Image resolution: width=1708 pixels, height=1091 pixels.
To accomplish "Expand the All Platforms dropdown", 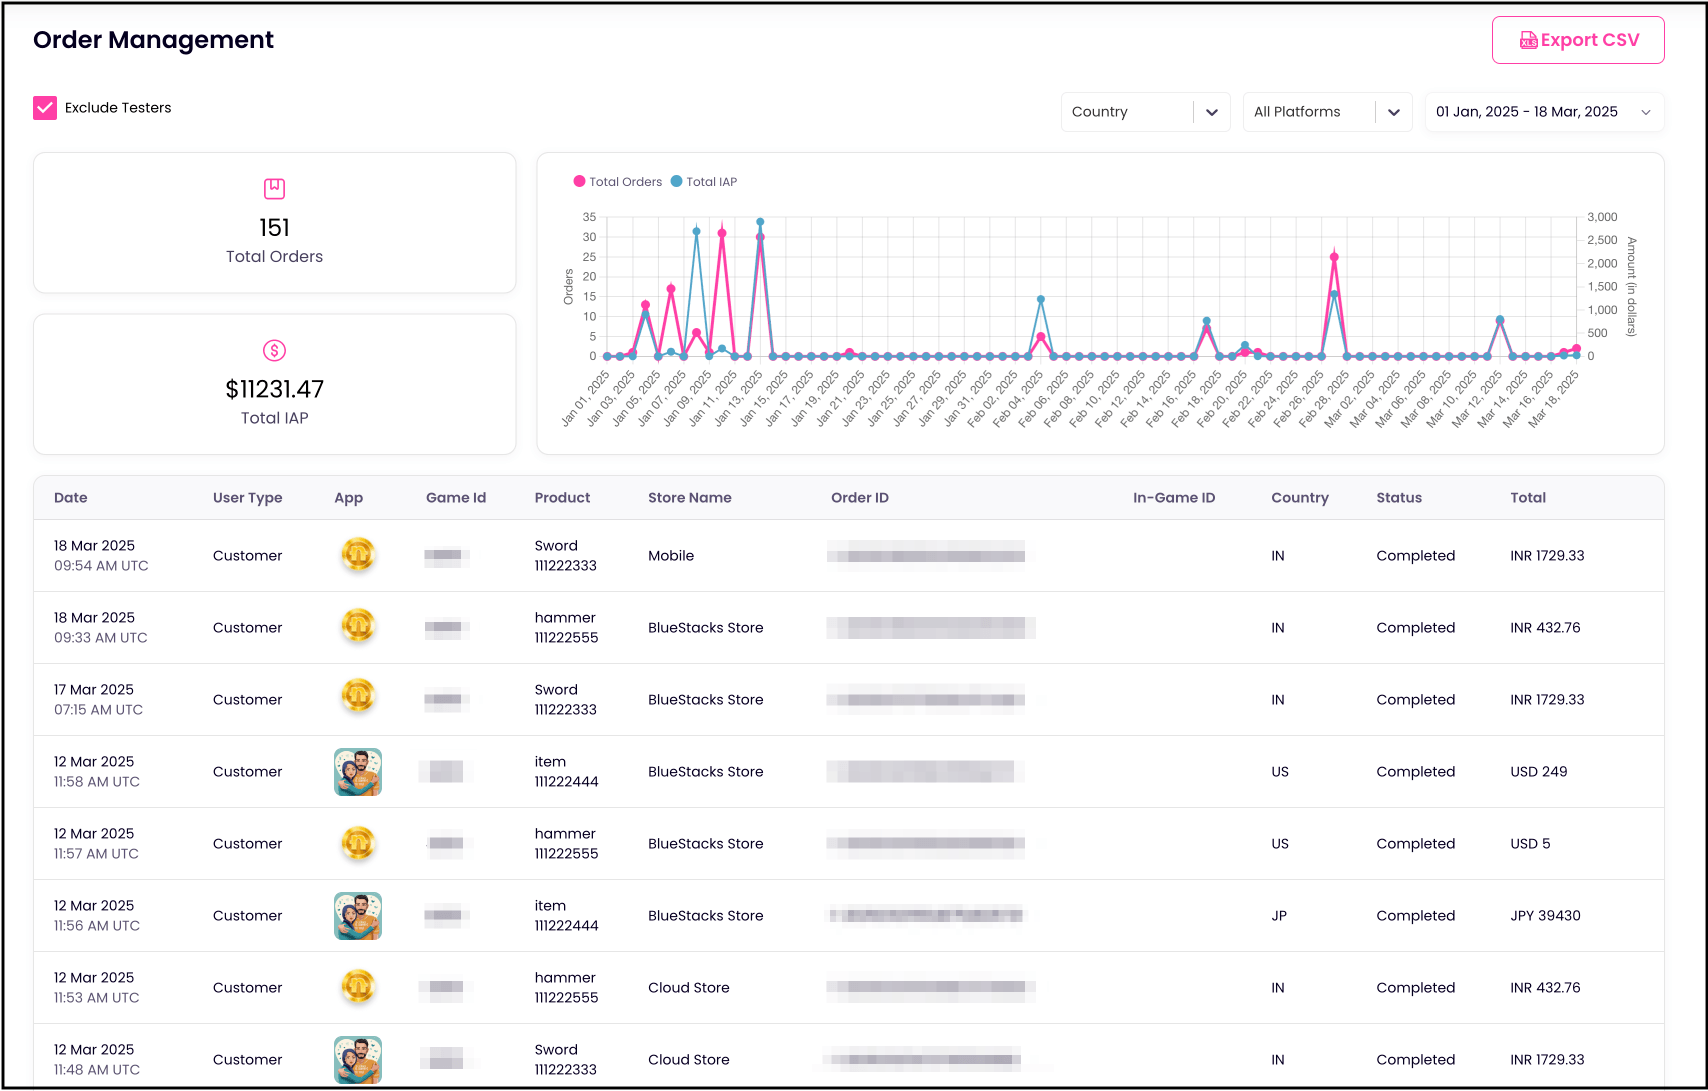I will pos(1326,112).
